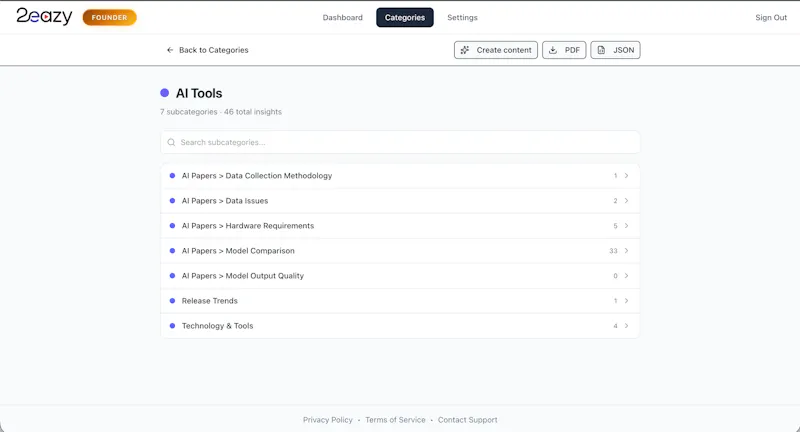Click the back arrow icon beside Back to Categories

(170, 50)
